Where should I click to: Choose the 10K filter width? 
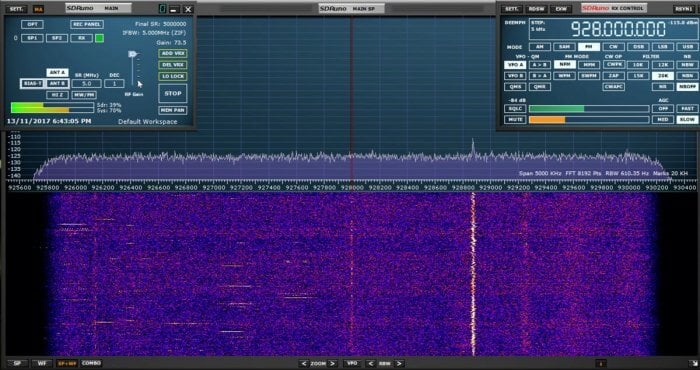click(x=638, y=65)
